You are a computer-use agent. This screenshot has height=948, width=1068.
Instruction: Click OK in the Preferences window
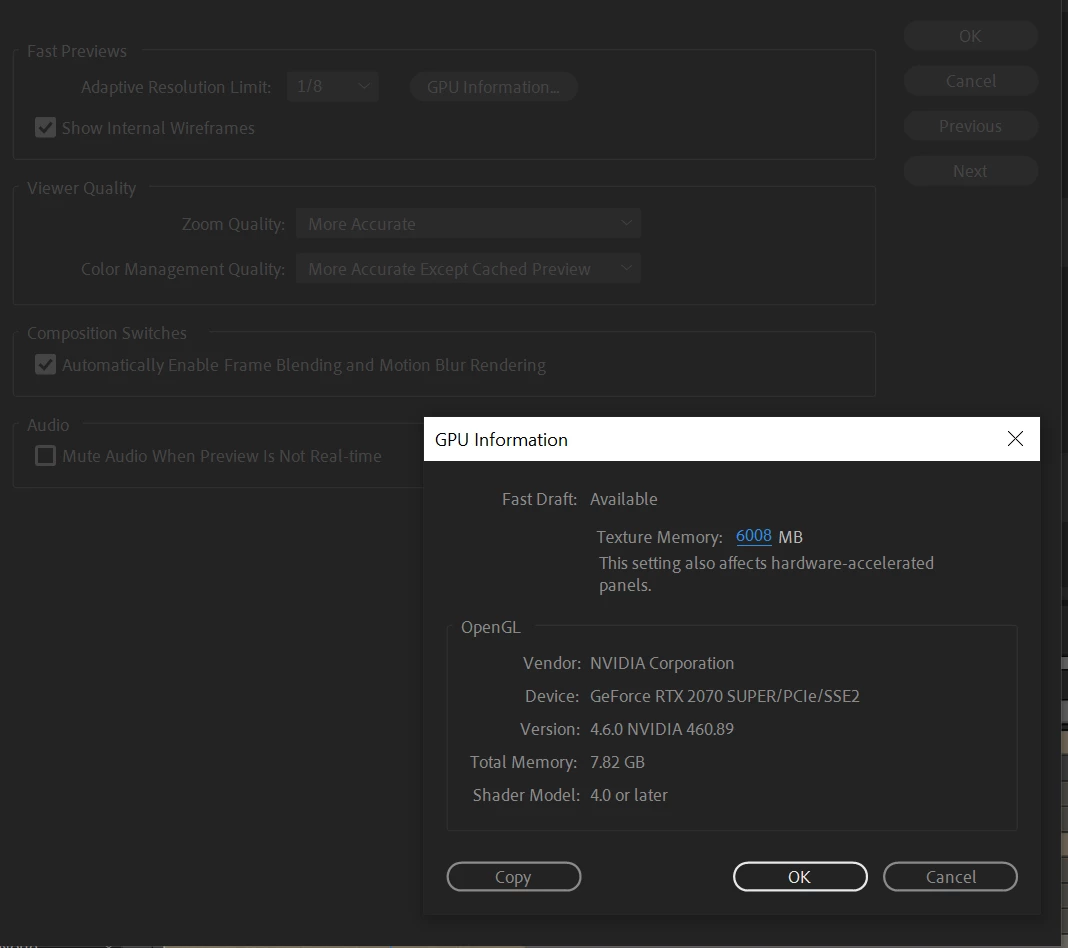click(x=971, y=36)
